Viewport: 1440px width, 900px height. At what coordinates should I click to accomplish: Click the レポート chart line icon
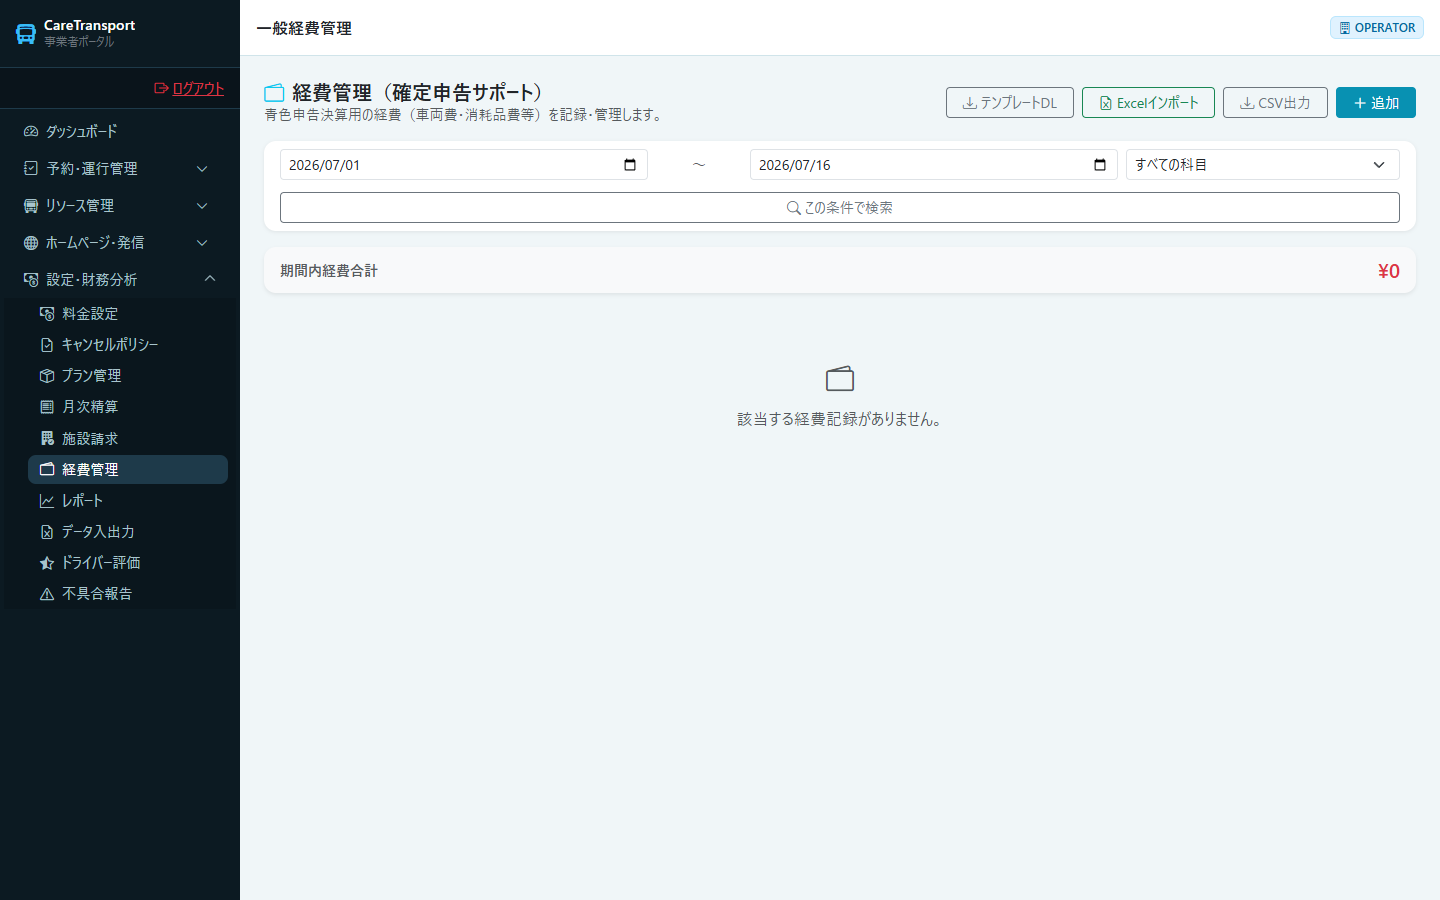(47, 500)
